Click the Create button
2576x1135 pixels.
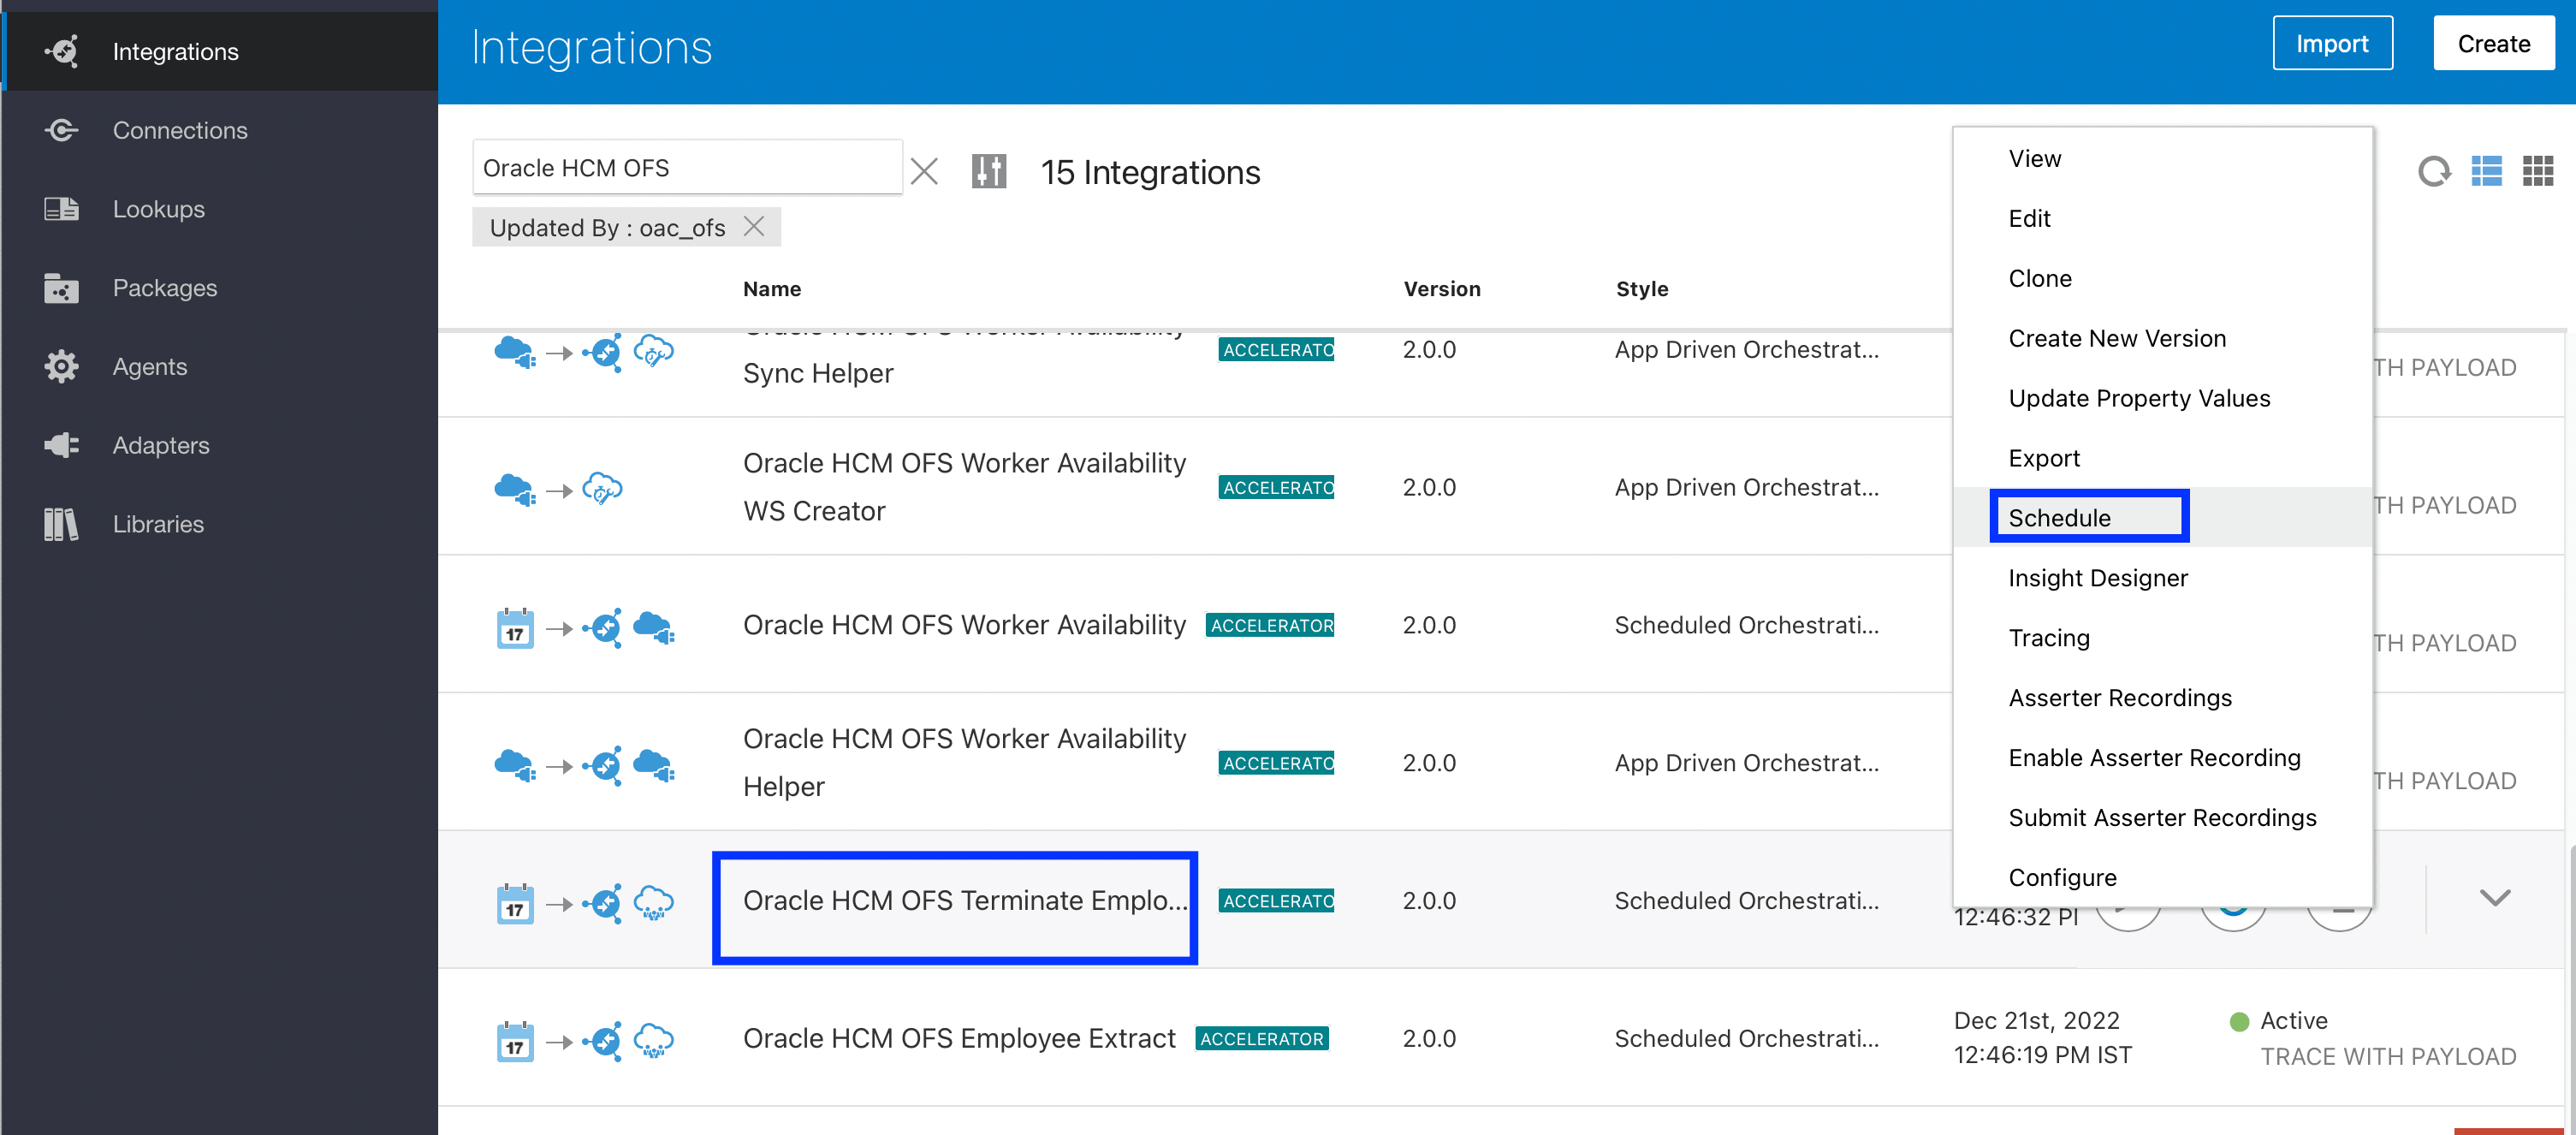tap(2493, 43)
